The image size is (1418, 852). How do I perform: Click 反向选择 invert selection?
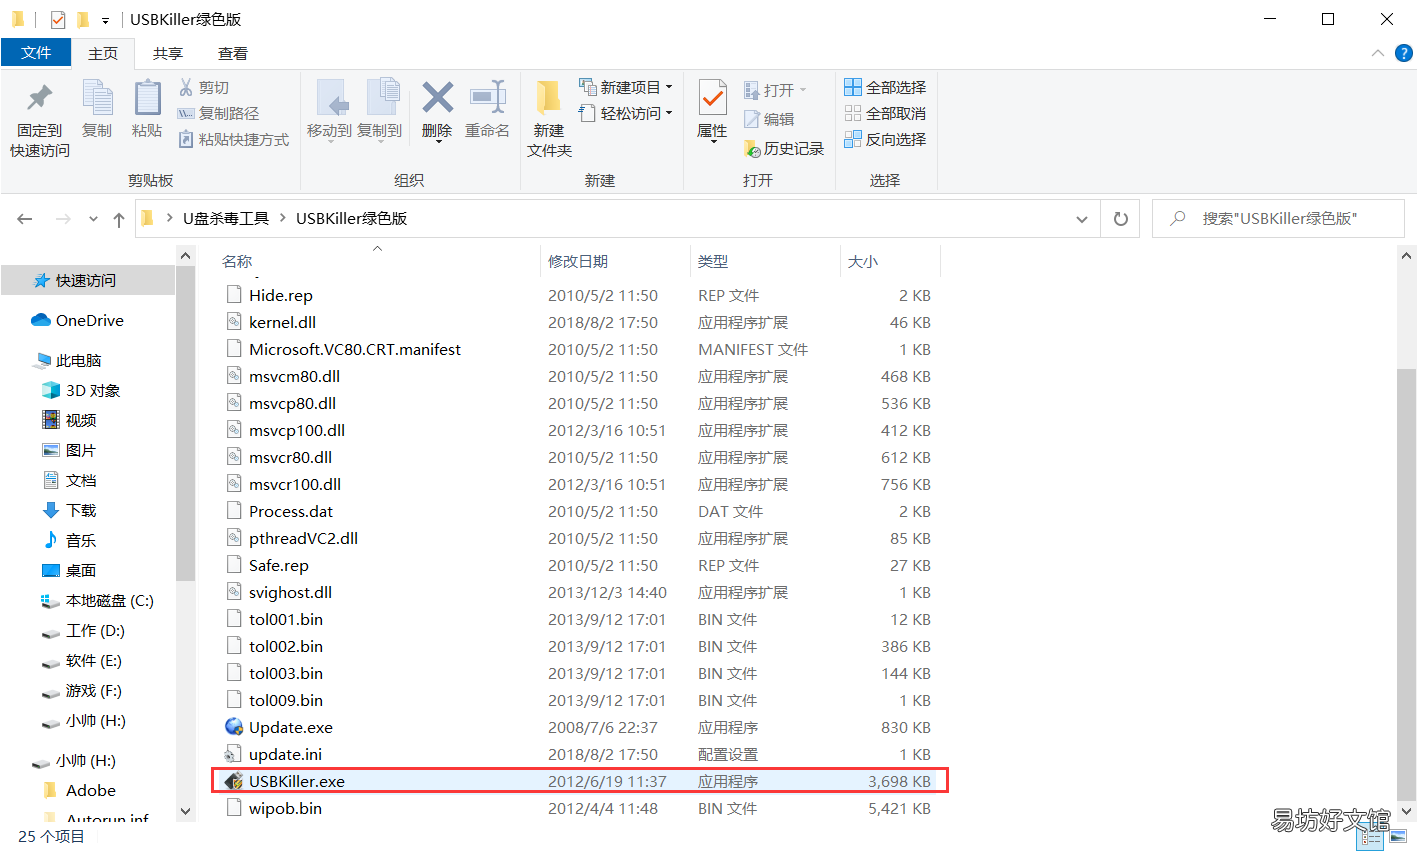[885, 140]
